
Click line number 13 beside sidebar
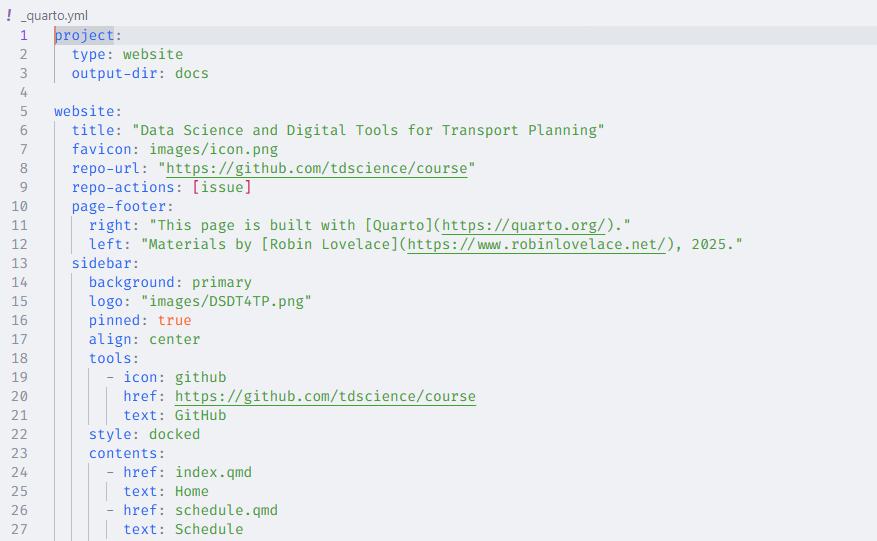[19, 263]
